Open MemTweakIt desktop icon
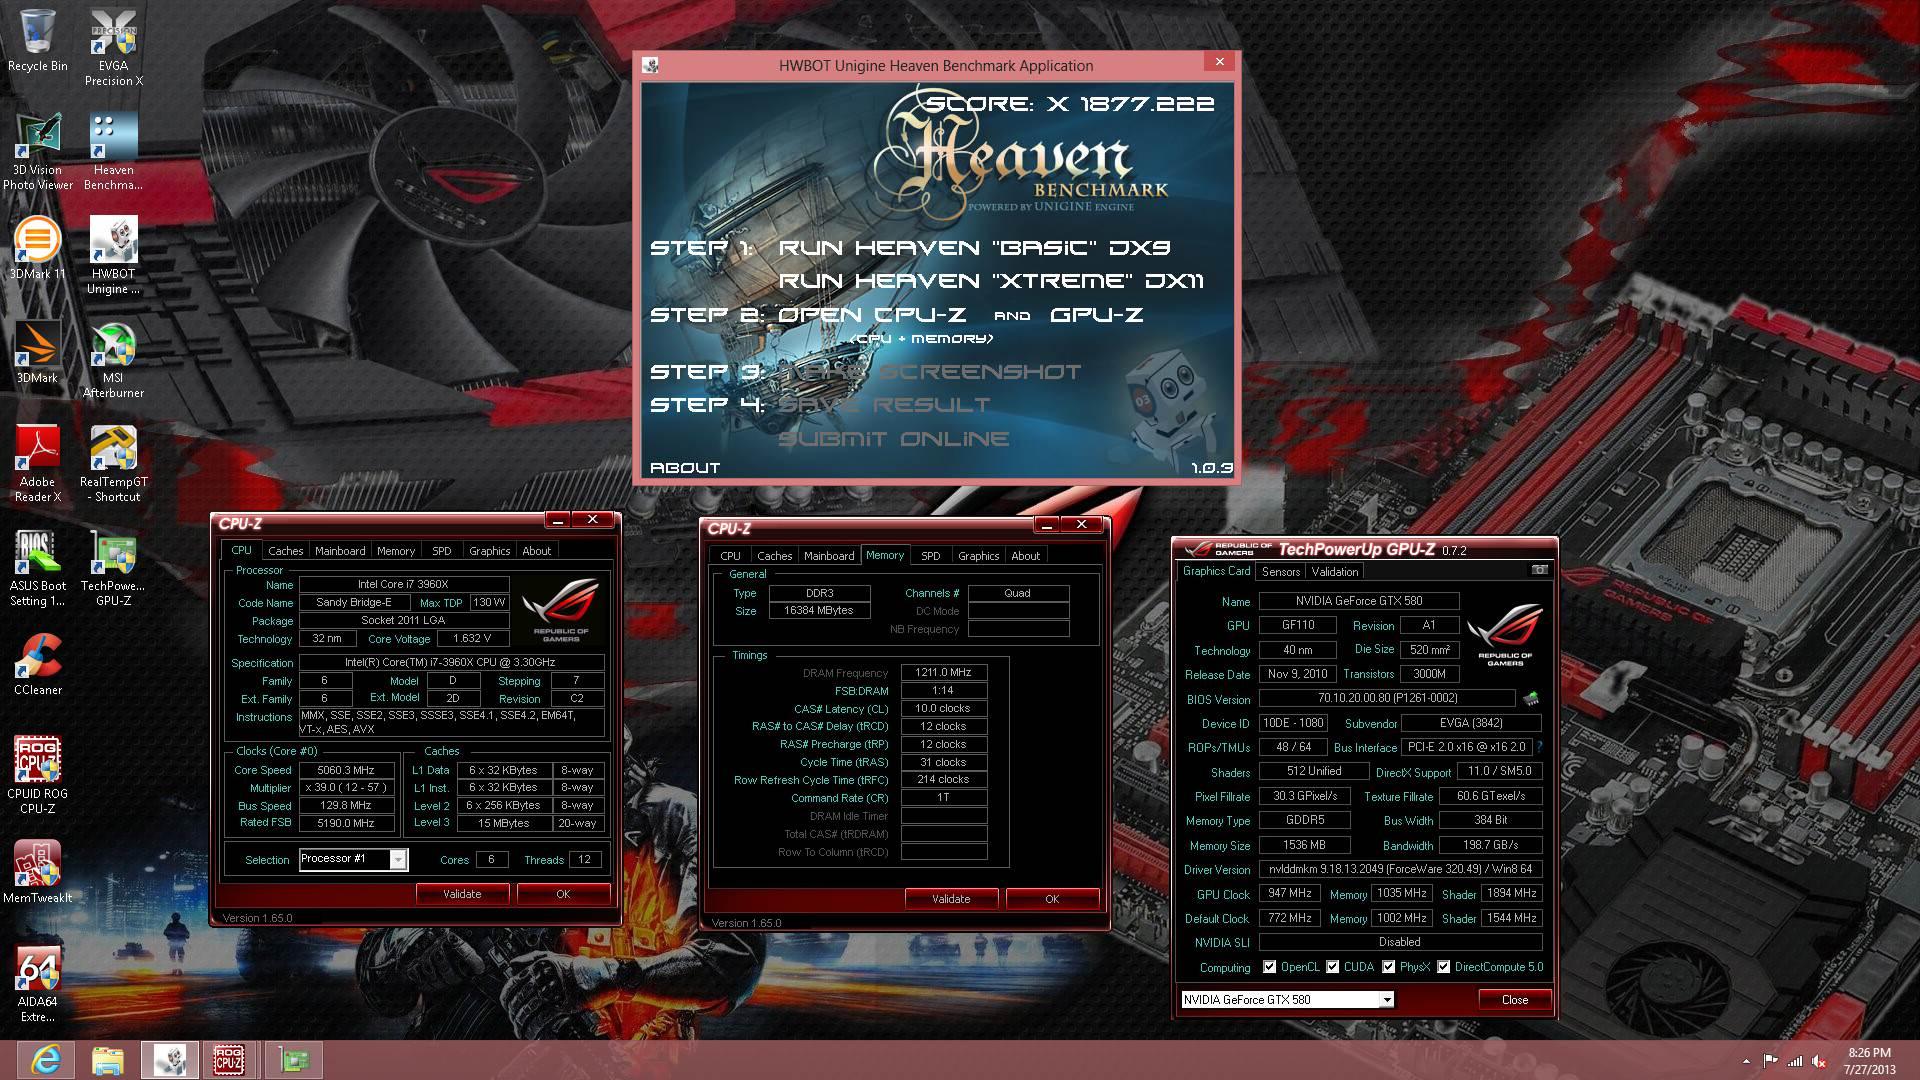This screenshot has width=1920, height=1080. pos(37,872)
